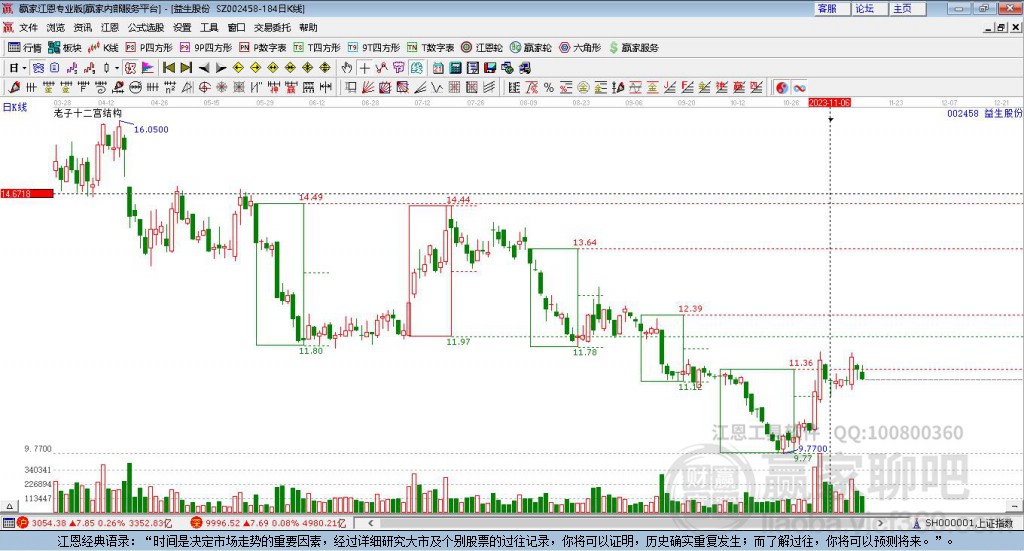Image resolution: width=1024 pixels, height=551 pixels.
Task: Open P数字表 tool
Action: pyautogui.click(x=263, y=48)
